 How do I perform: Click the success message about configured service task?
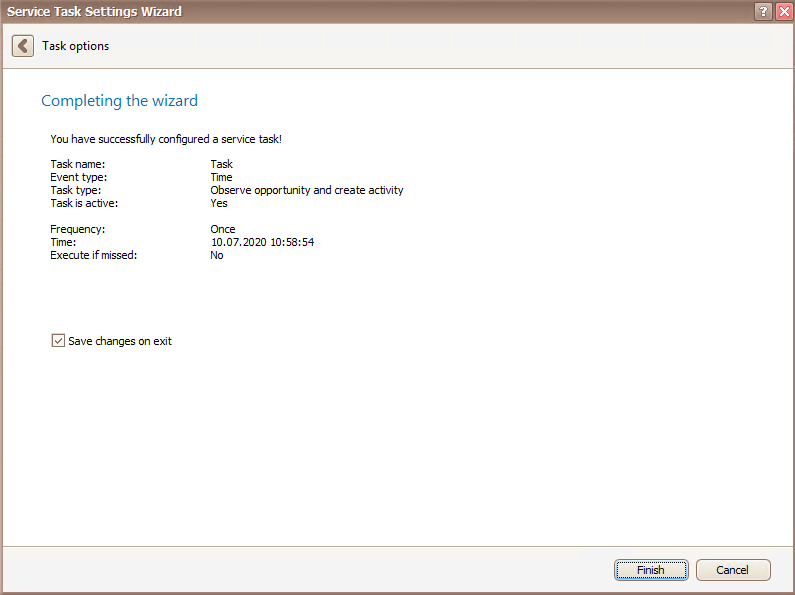166,139
